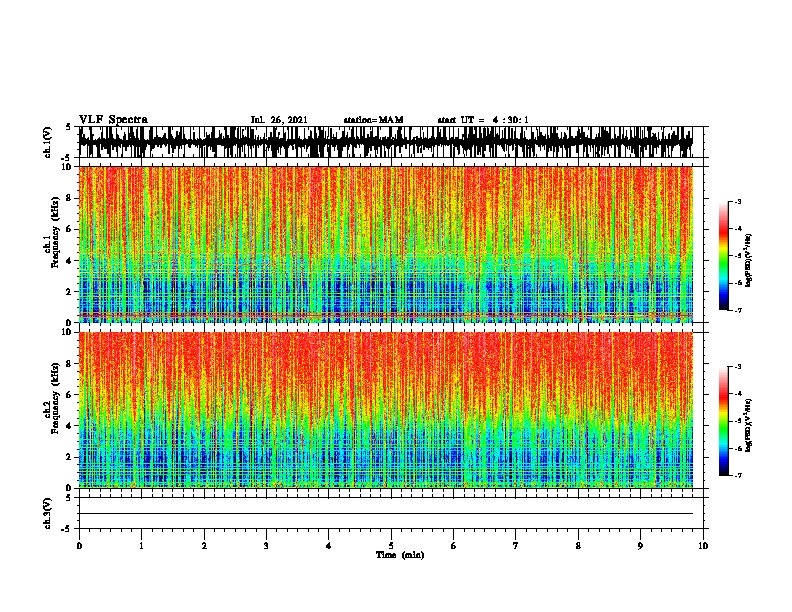This screenshot has height=612, width=792.
Task: Click the "4" time axis tick label
Action: (x=329, y=545)
